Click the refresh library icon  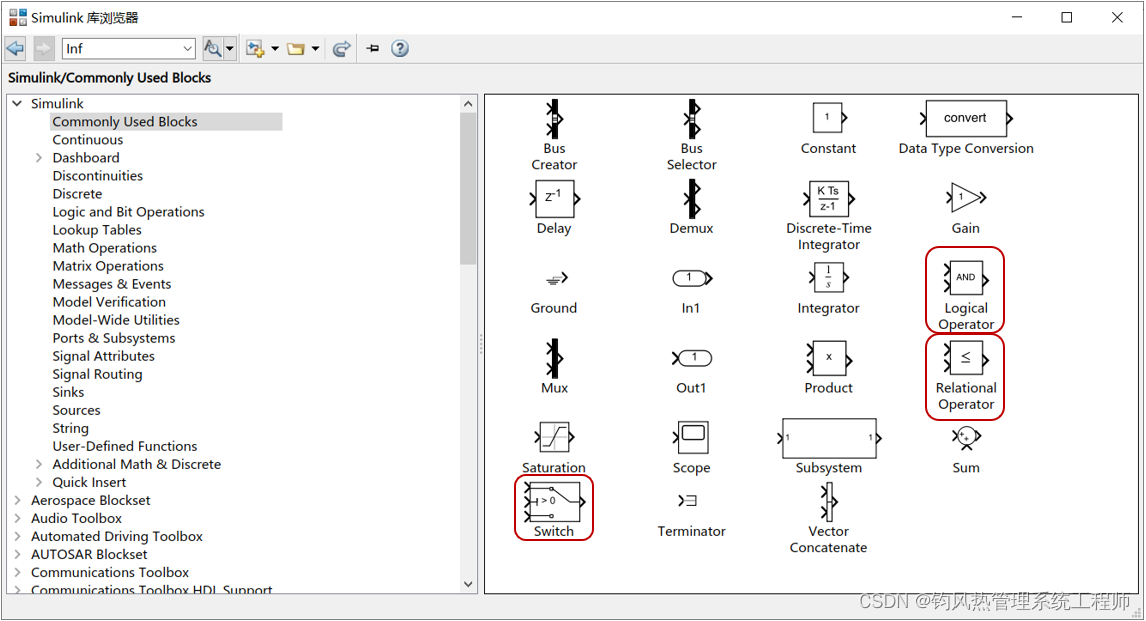tap(341, 49)
